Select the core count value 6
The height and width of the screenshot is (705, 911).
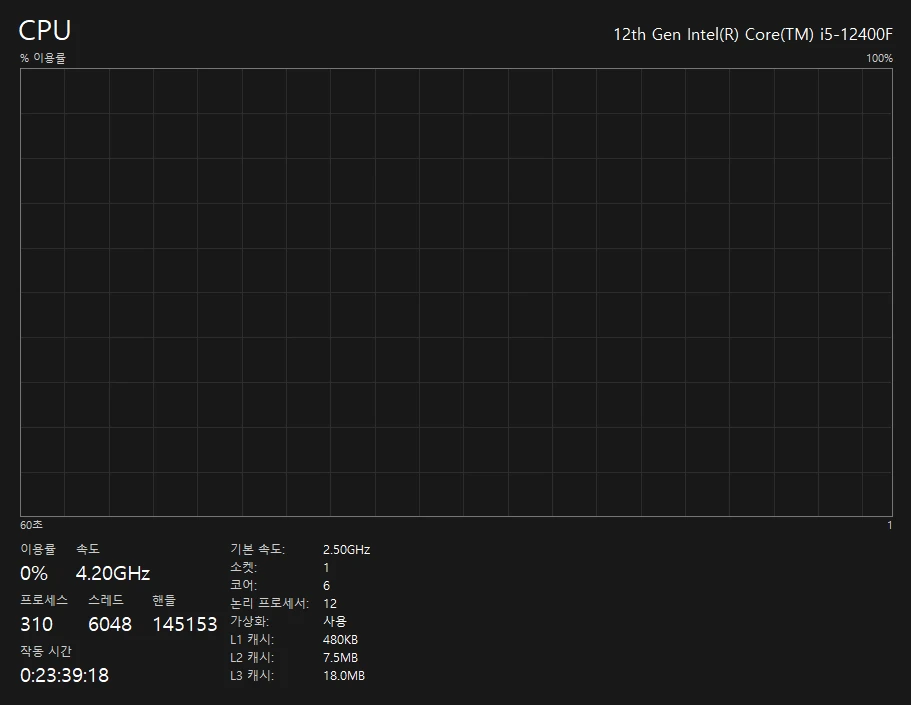pyautogui.click(x=327, y=586)
